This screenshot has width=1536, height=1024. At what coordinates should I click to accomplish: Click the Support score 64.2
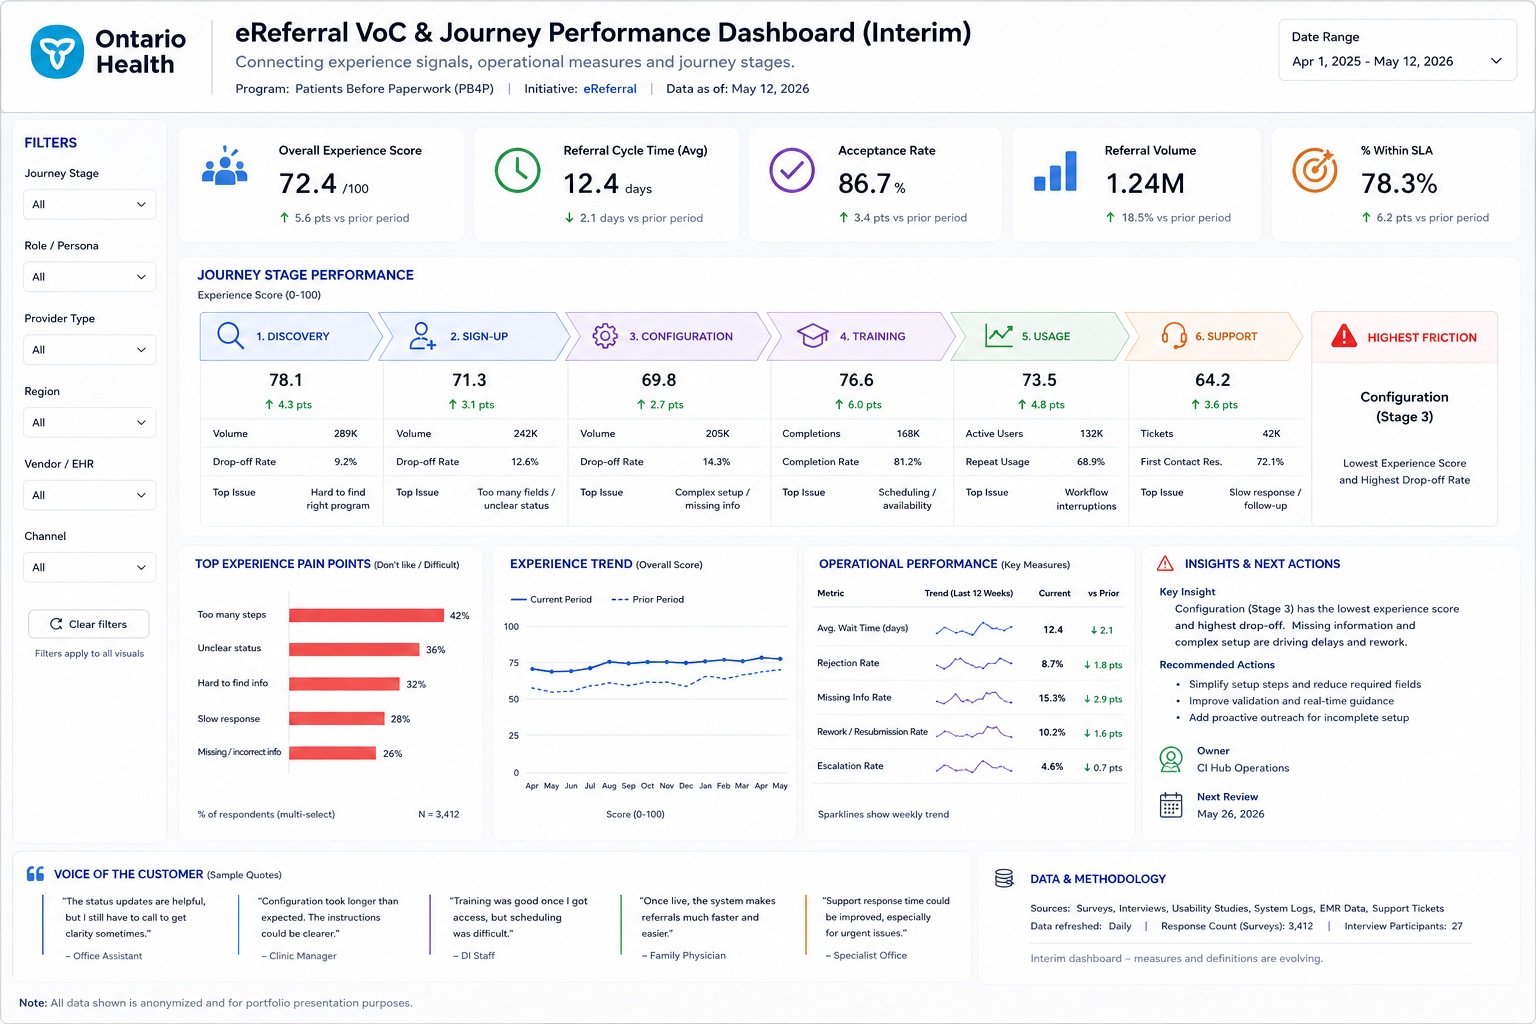[1213, 380]
